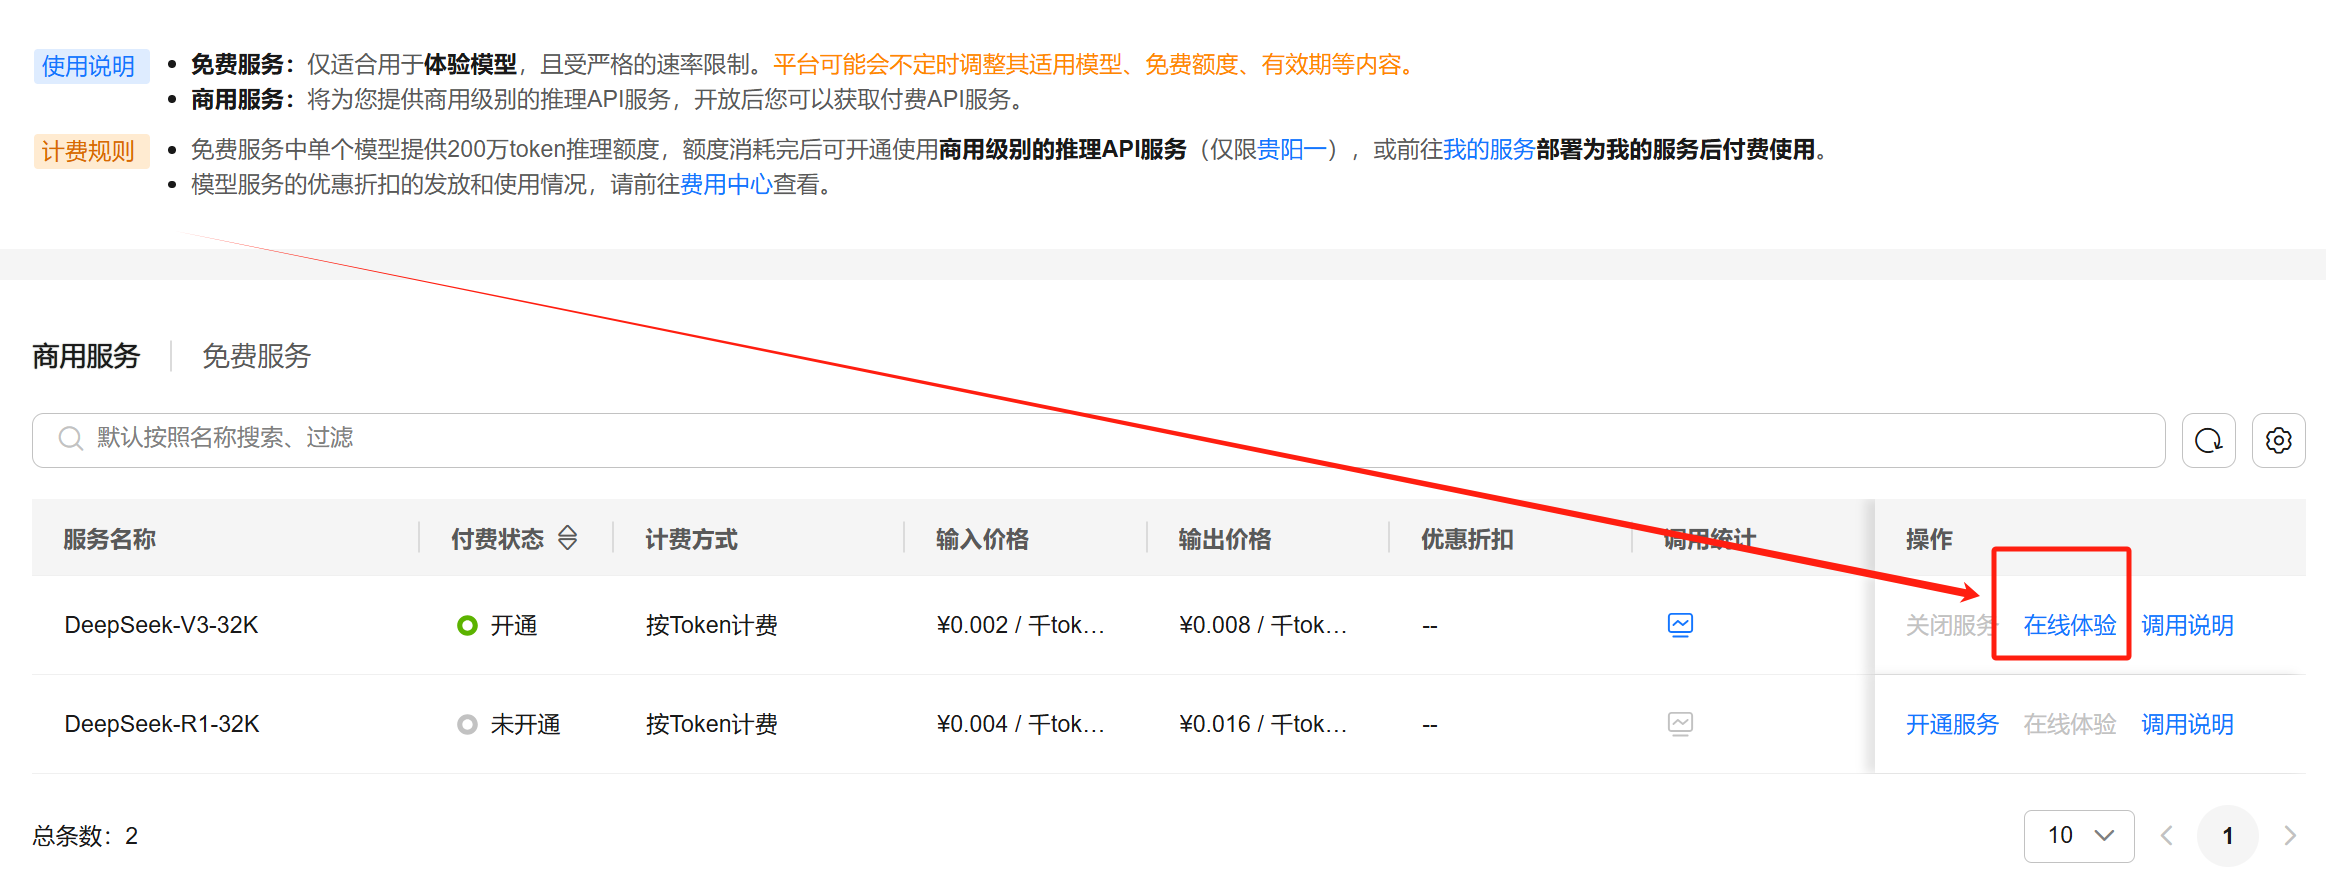
Task: Click 在线体验 for DeepSeek-R1-32K
Action: pyautogui.click(x=2070, y=724)
